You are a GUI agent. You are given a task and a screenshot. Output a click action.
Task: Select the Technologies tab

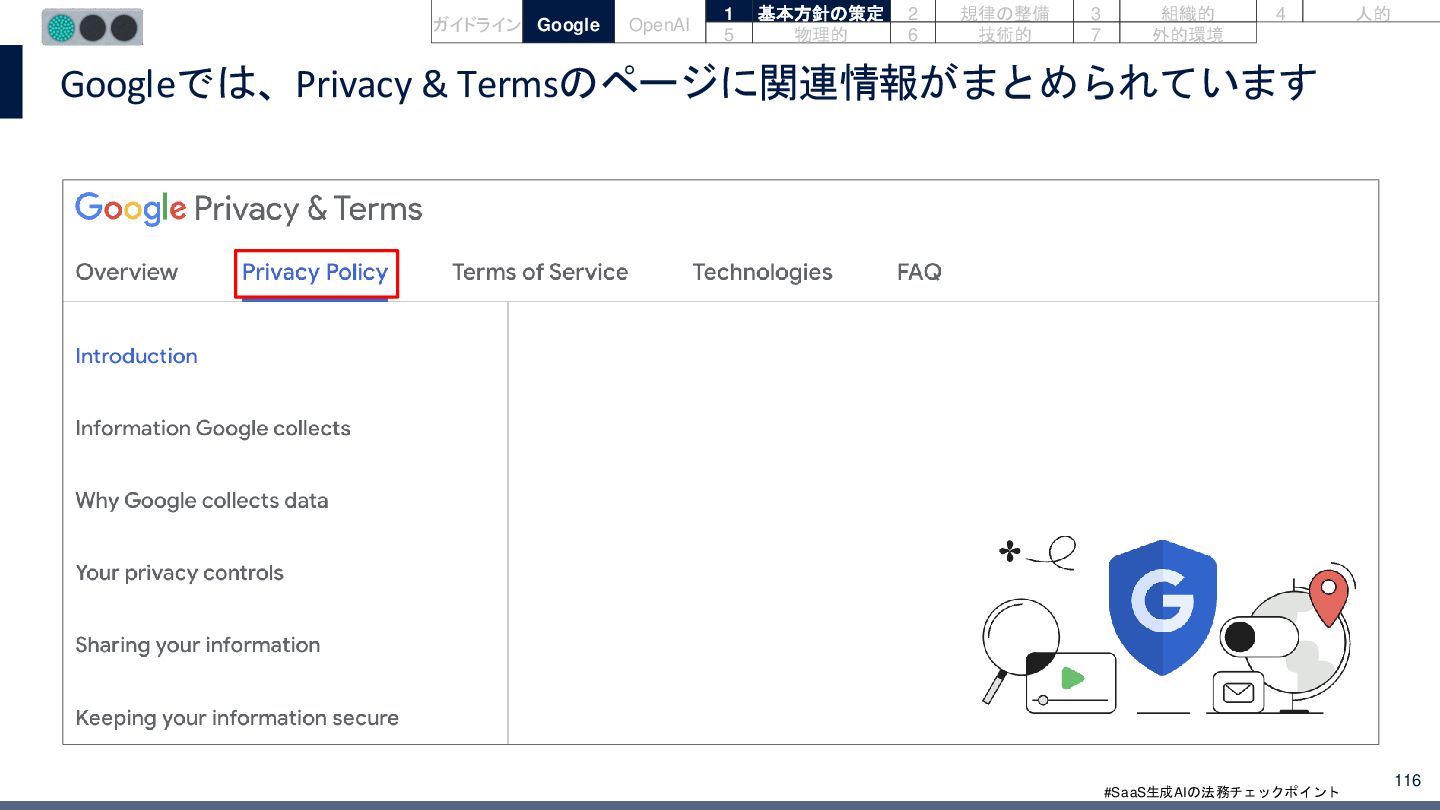[x=762, y=272]
